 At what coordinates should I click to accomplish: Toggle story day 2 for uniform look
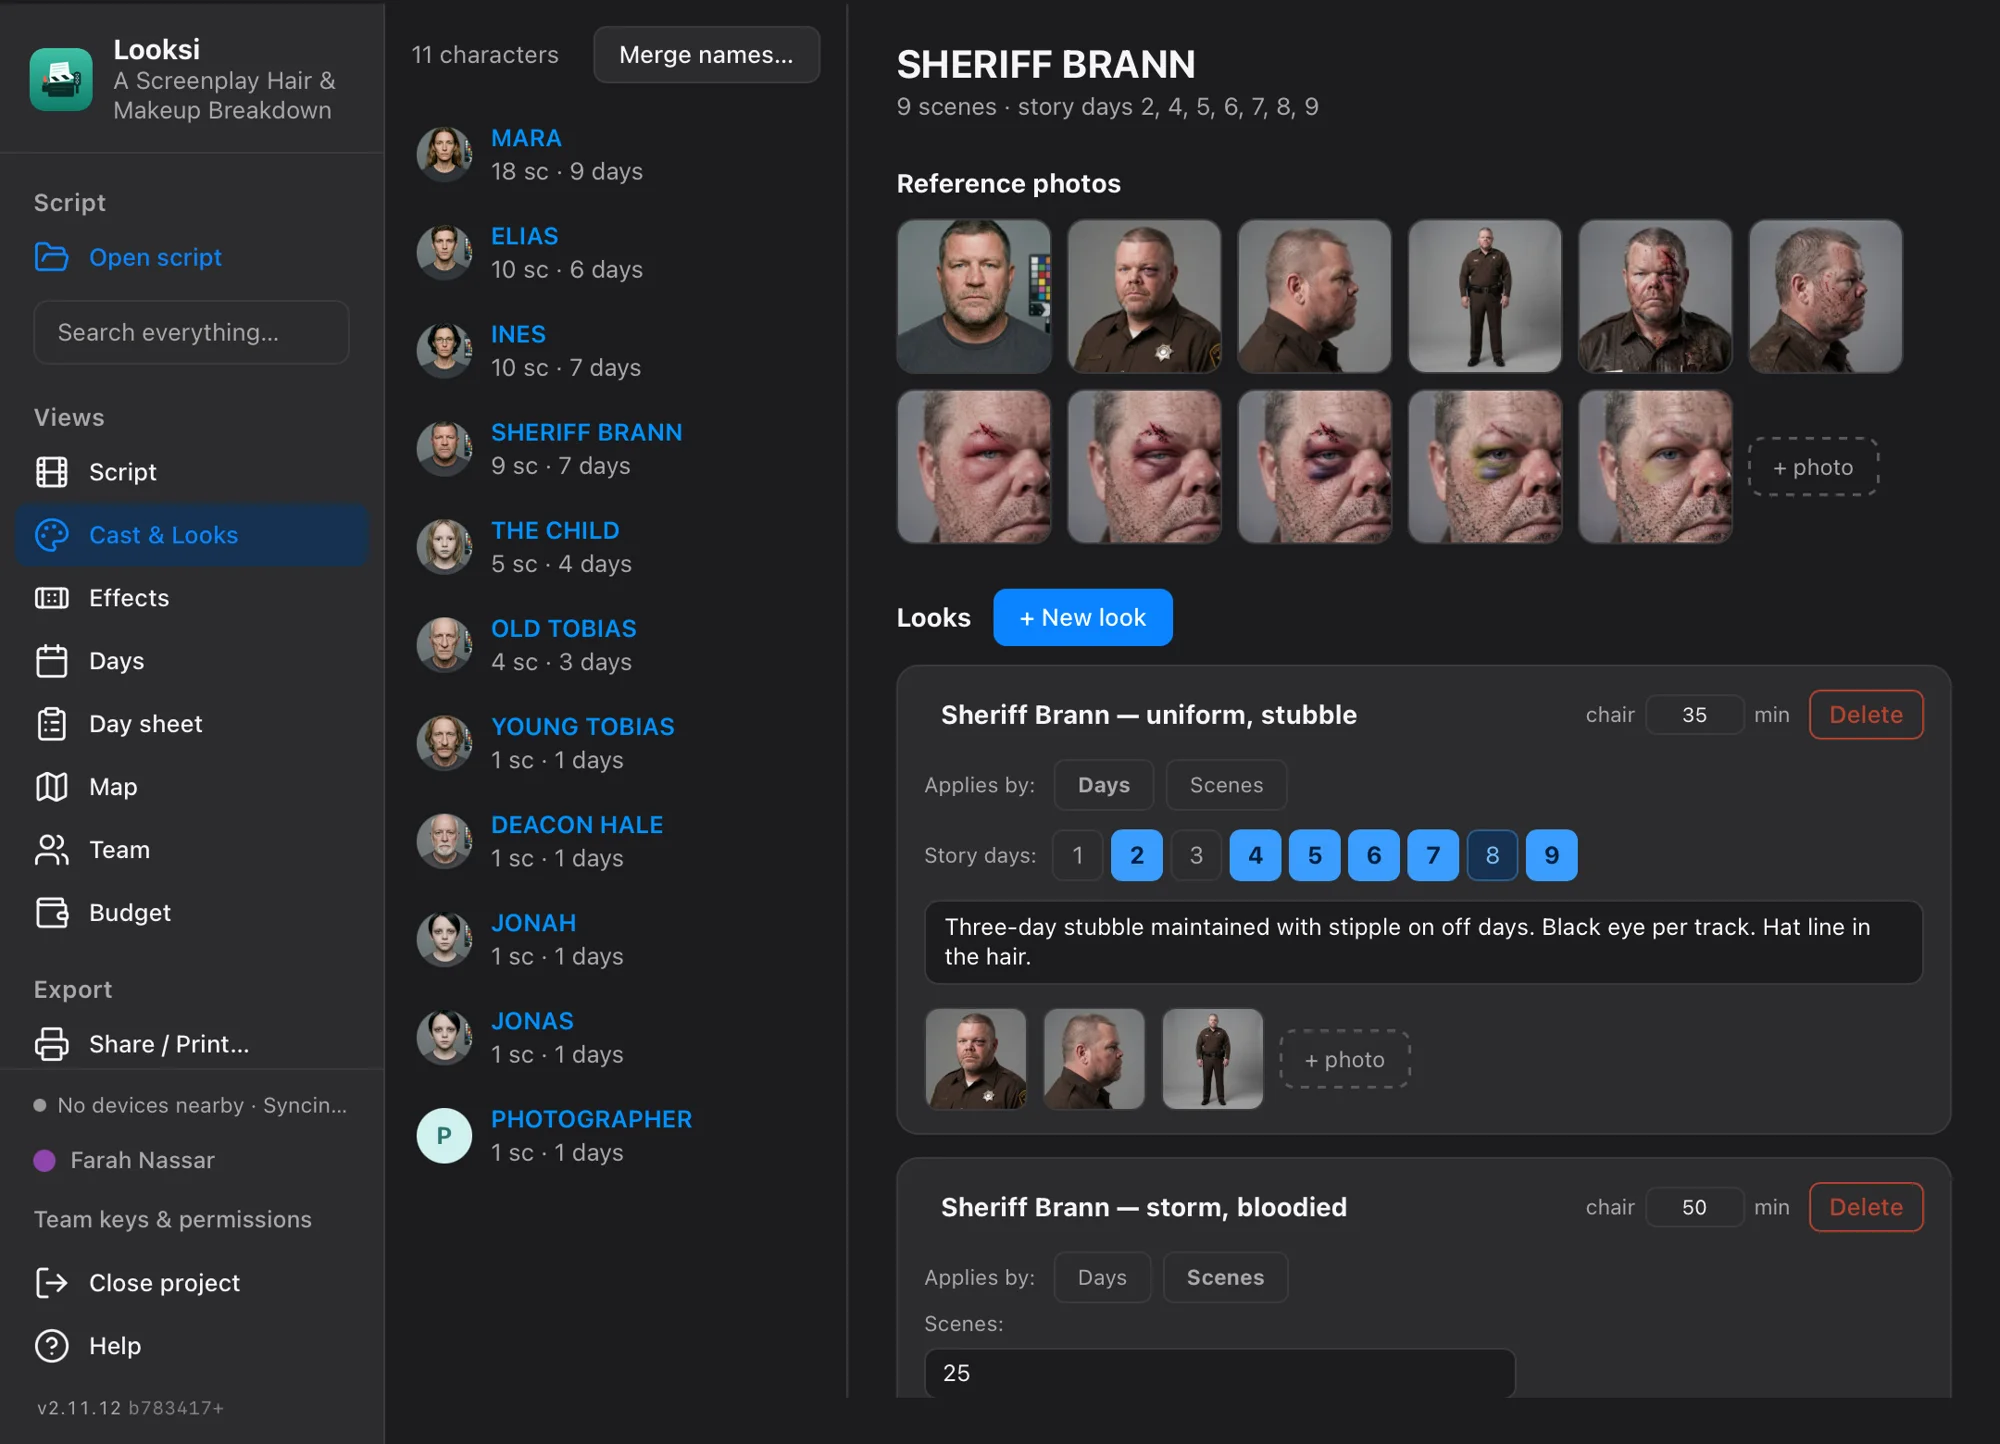(x=1137, y=855)
